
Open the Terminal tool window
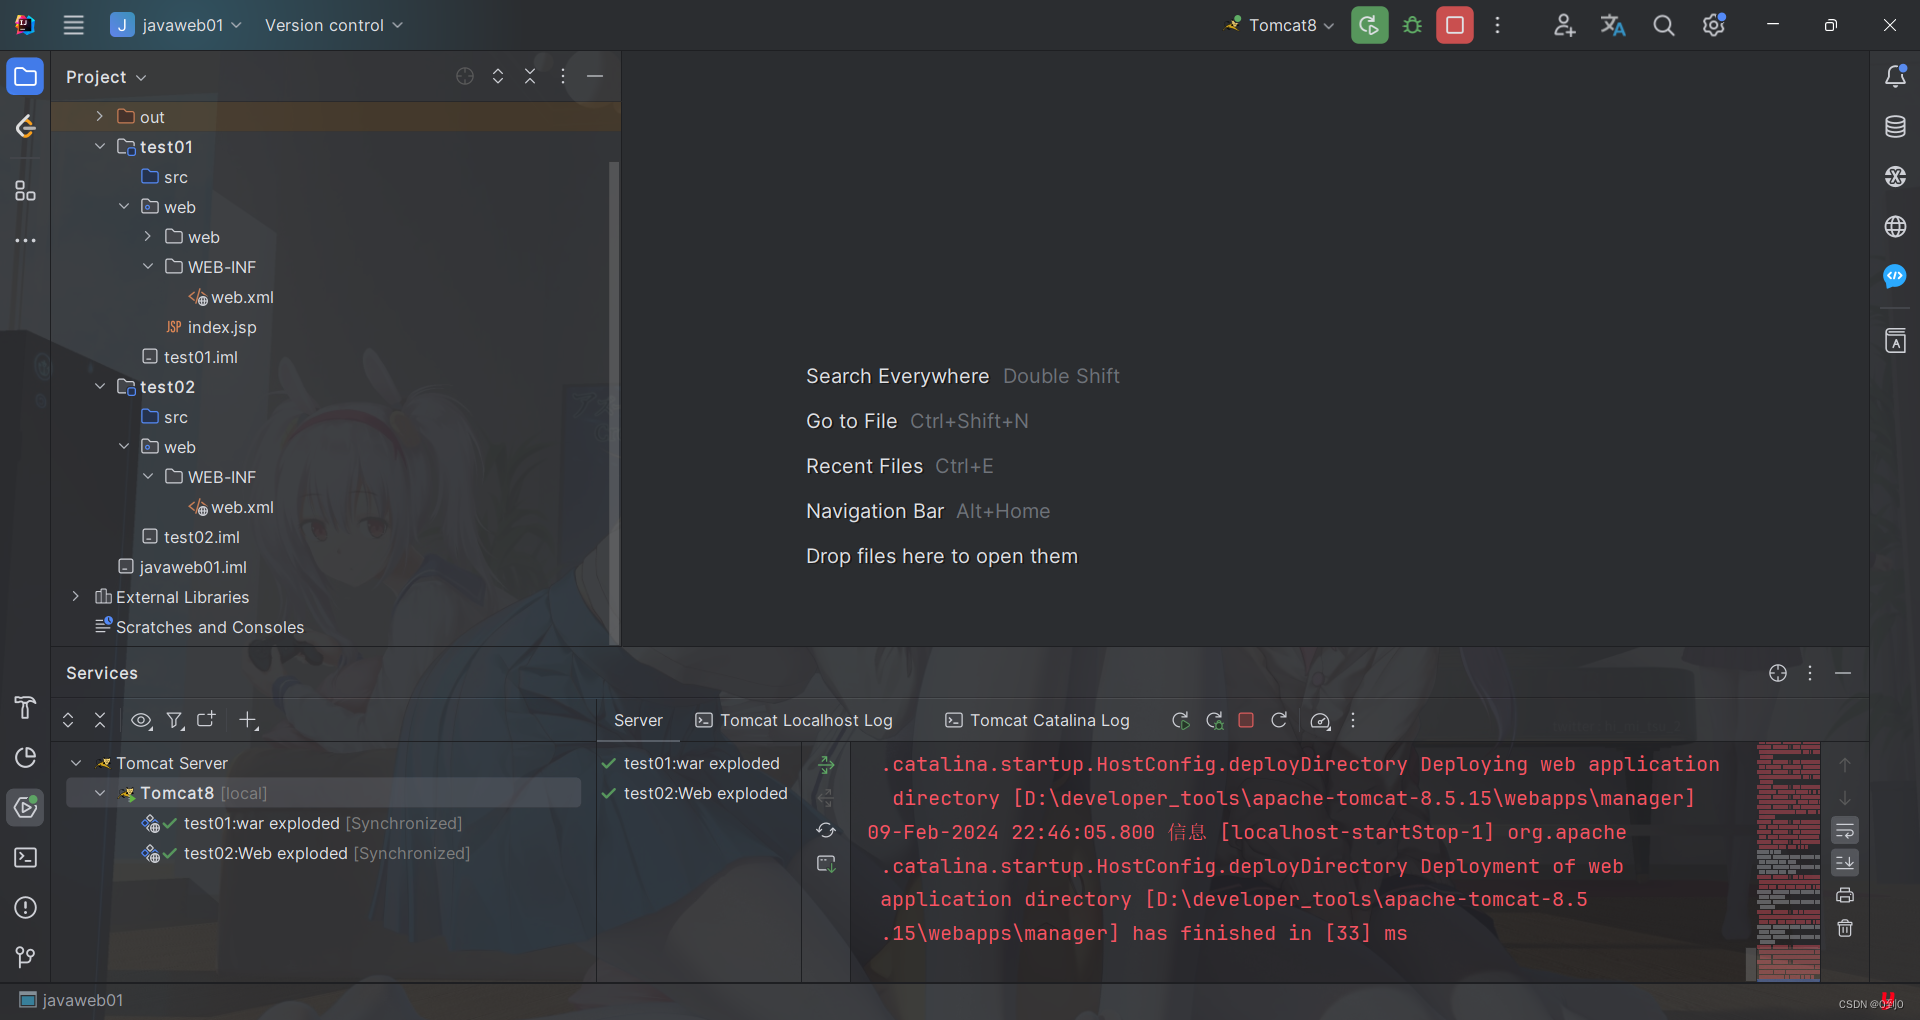coord(25,857)
